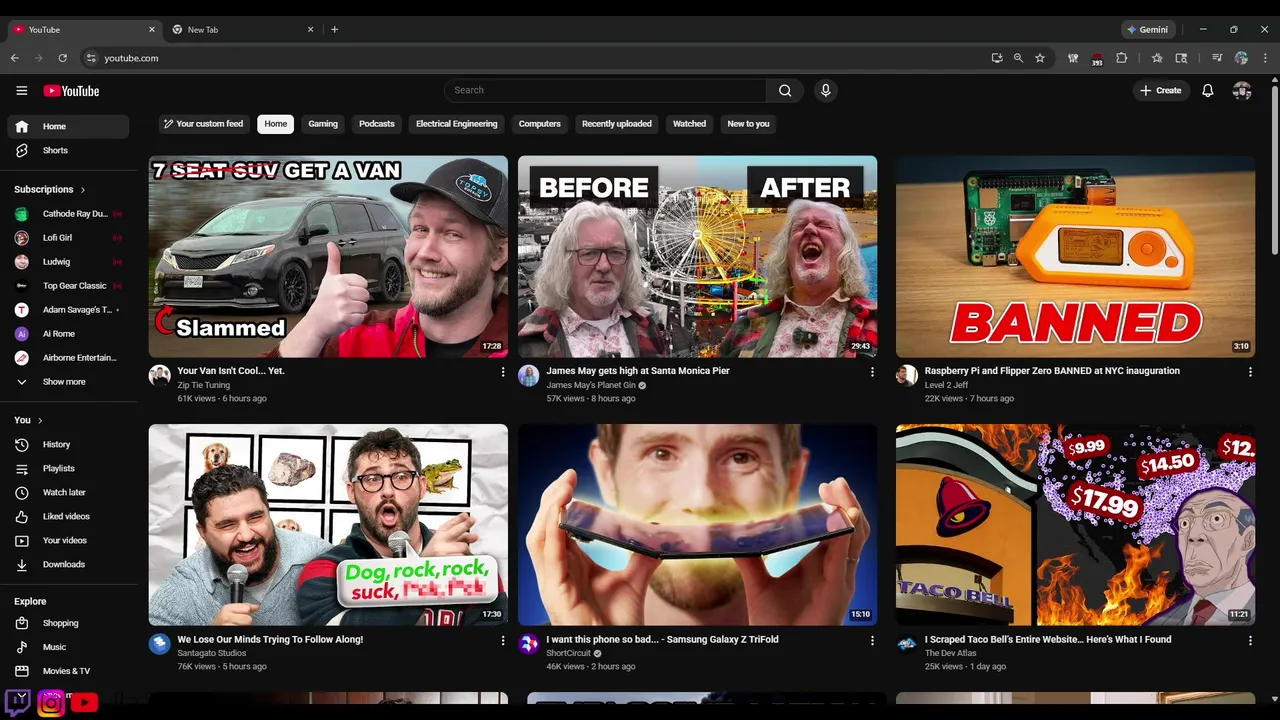Open the YouTube account avatar menu
Image resolution: width=1280 pixels, height=720 pixels.
tap(1242, 90)
